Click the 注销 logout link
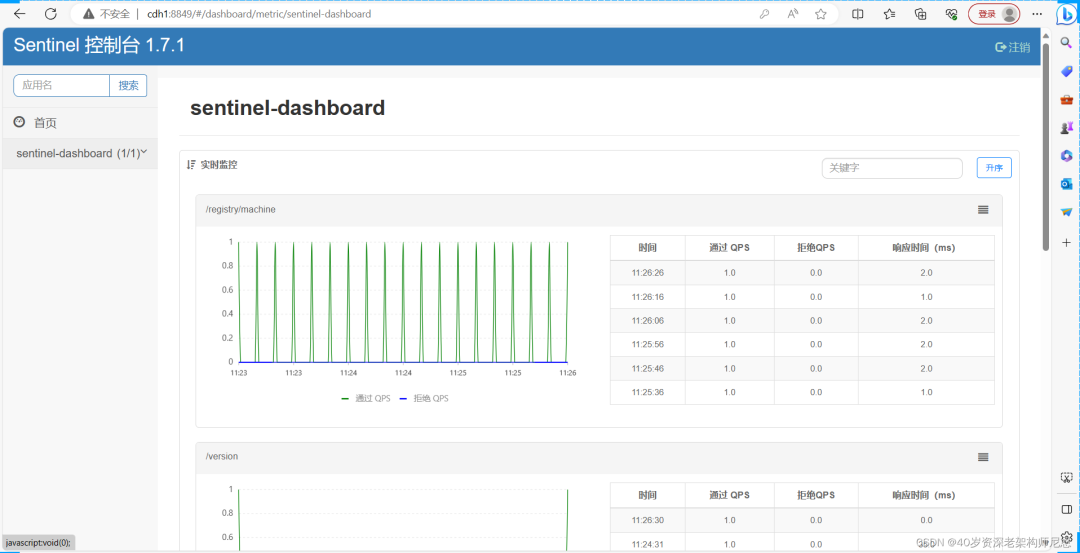 click(x=1013, y=47)
